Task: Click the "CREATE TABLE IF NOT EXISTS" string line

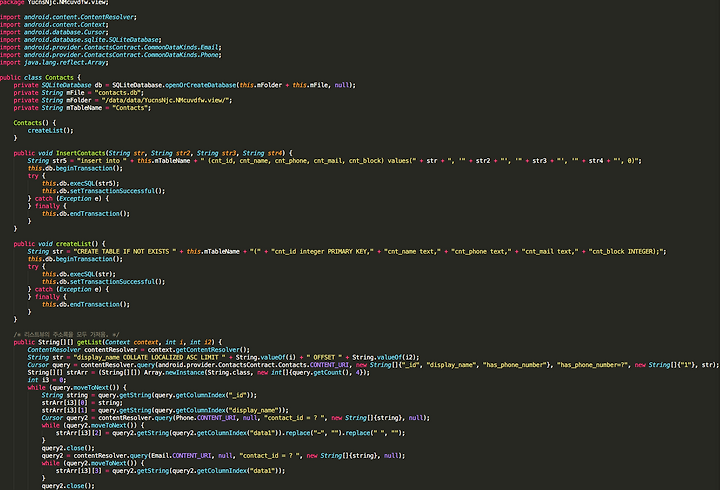Action: click(x=347, y=252)
